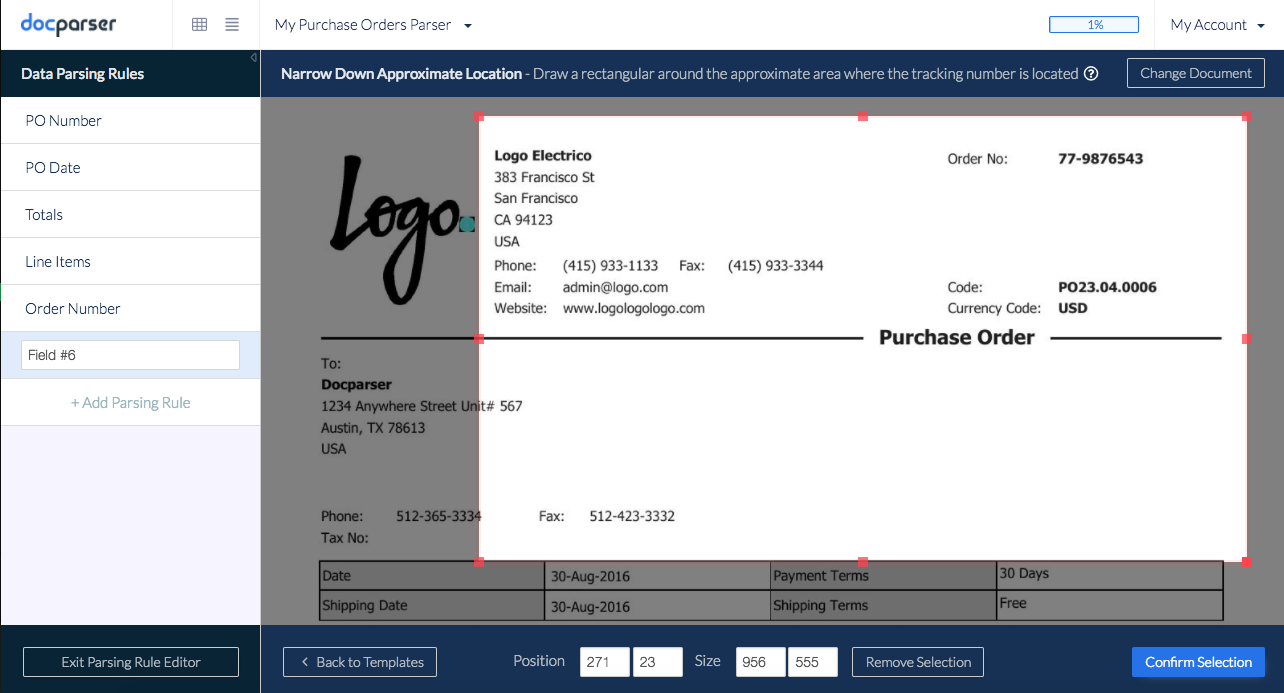This screenshot has height=693, width=1284.
Task: Click the bottom-middle selection handle
Action: (x=863, y=562)
